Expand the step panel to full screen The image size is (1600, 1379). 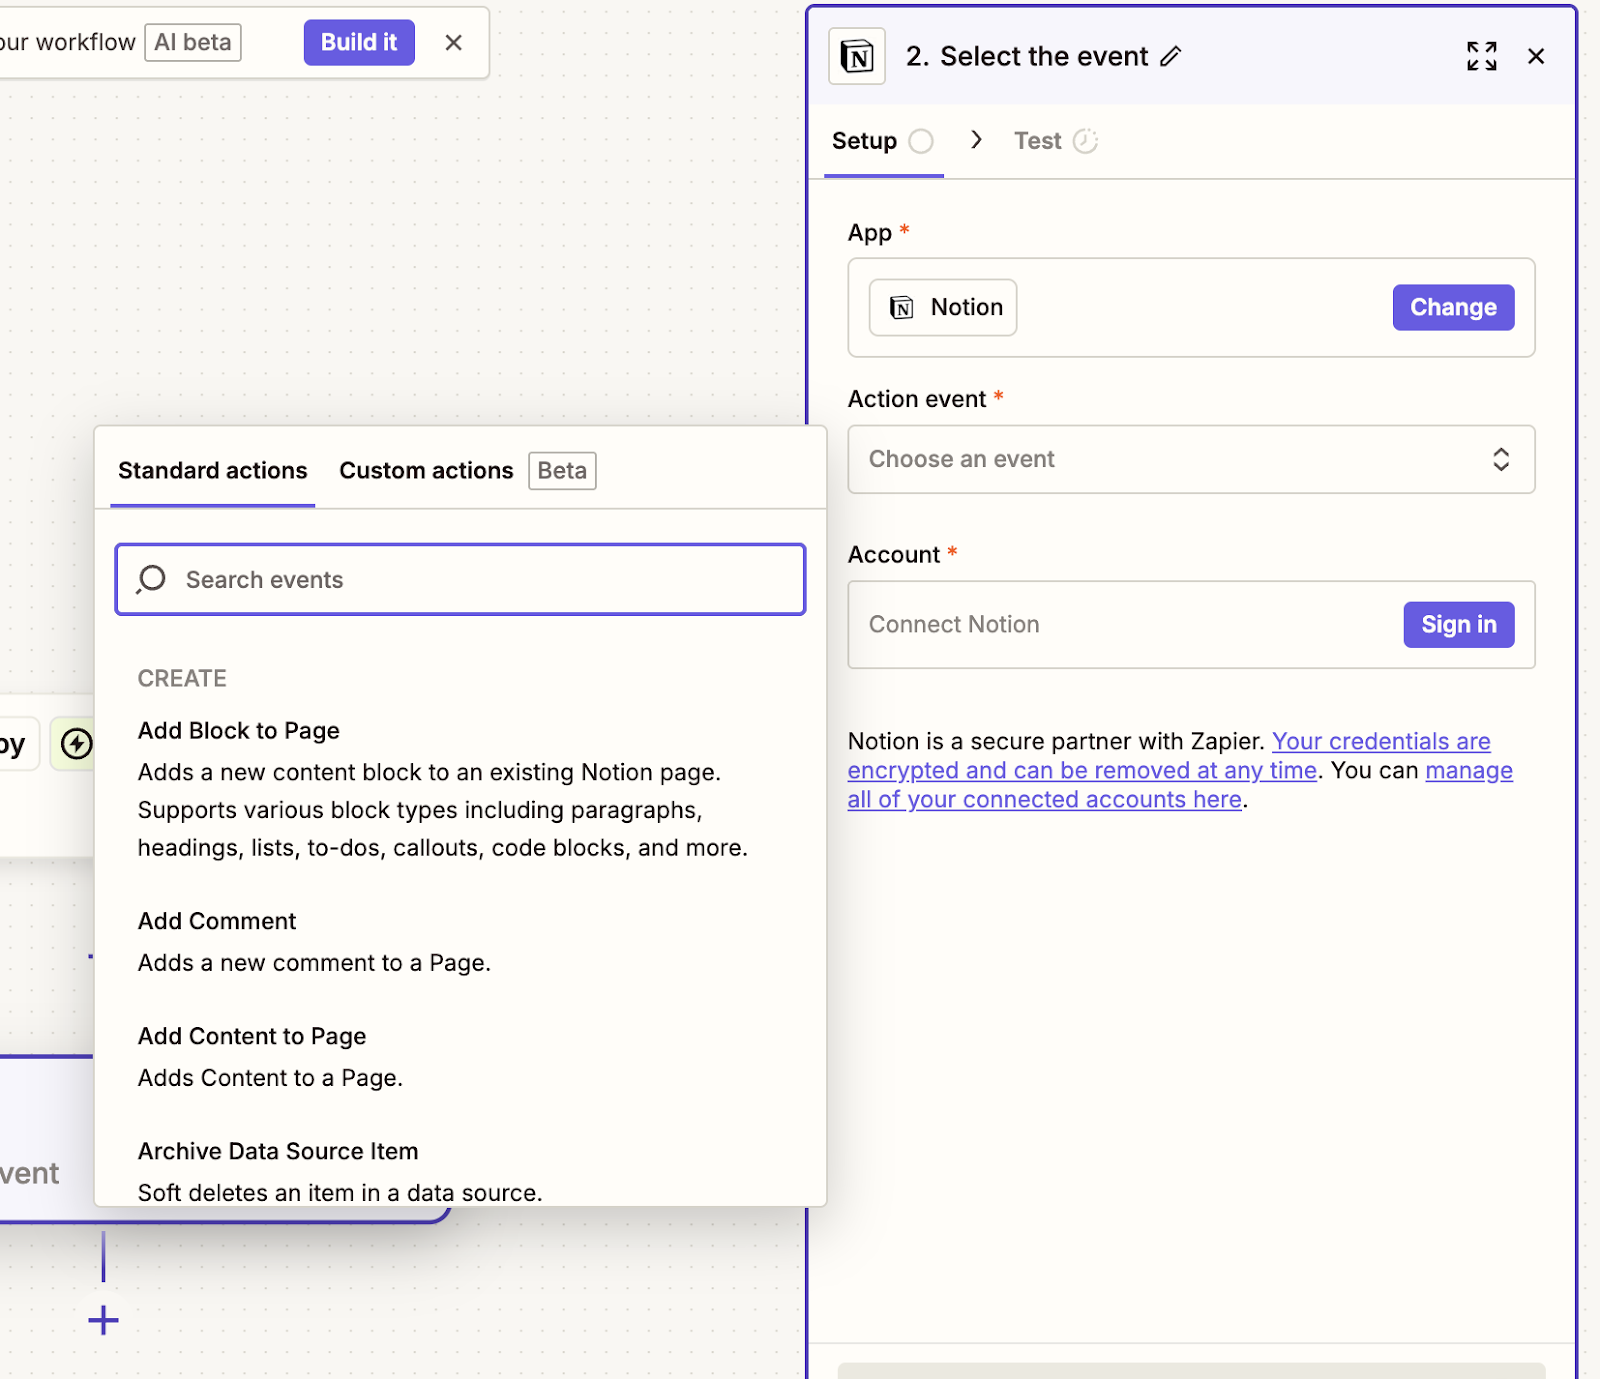1481,57
